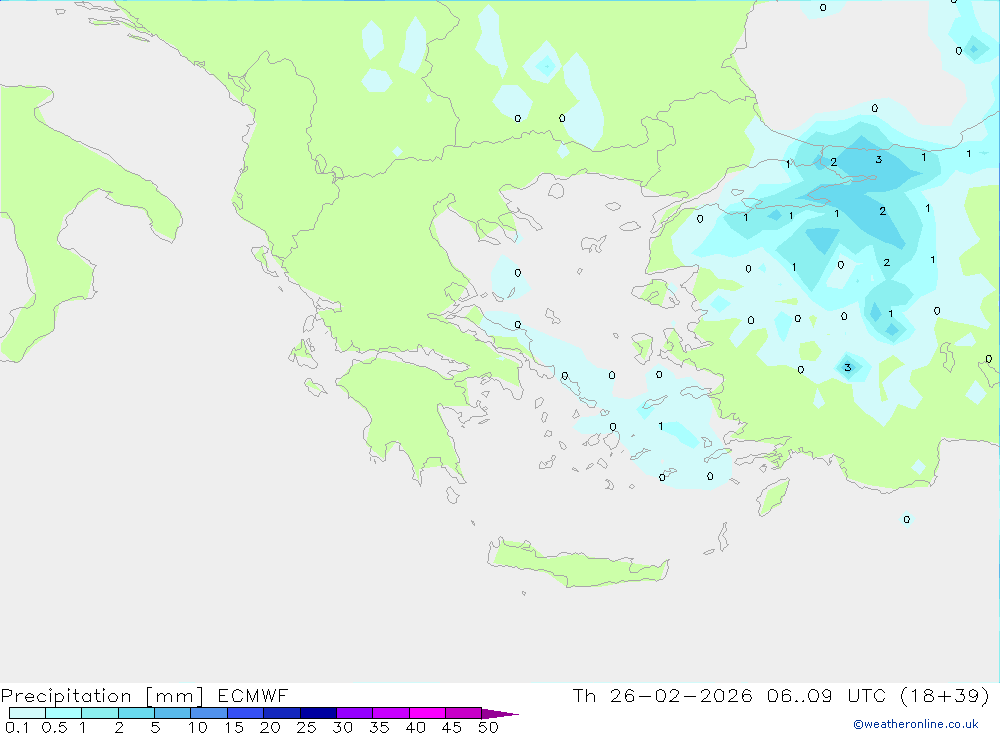Click the '0.5' legend scale label
The image size is (1000, 733).
pyautogui.click(x=54, y=727)
